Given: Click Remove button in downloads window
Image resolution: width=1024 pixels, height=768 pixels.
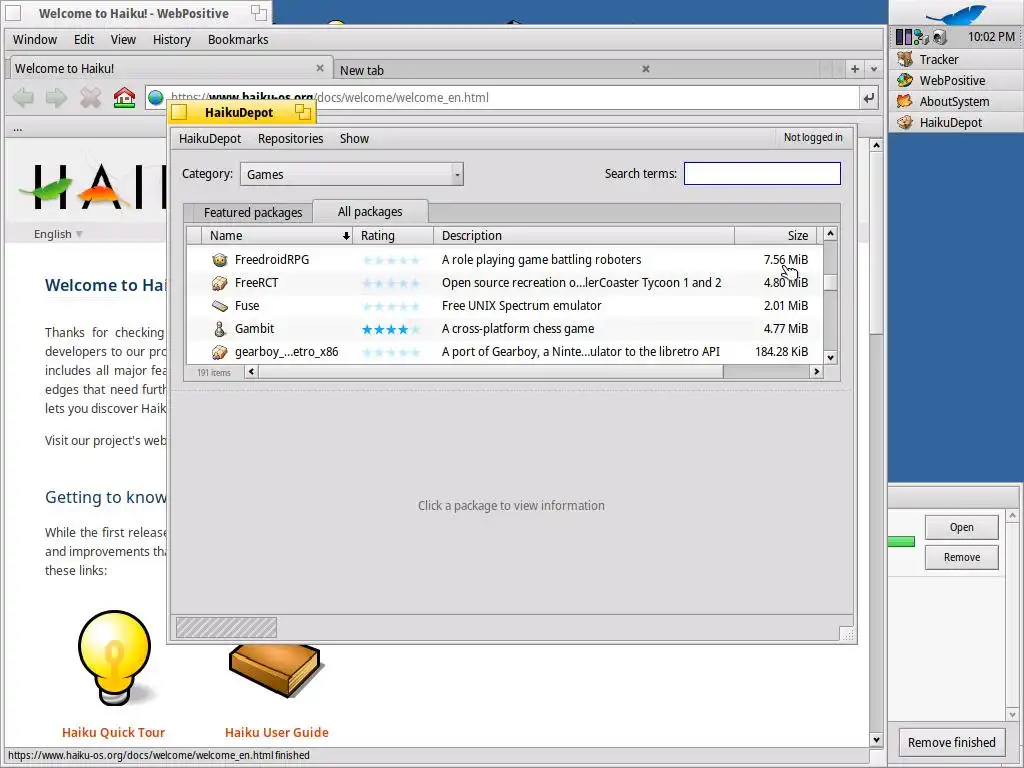Looking at the screenshot, I should tap(961, 557).
